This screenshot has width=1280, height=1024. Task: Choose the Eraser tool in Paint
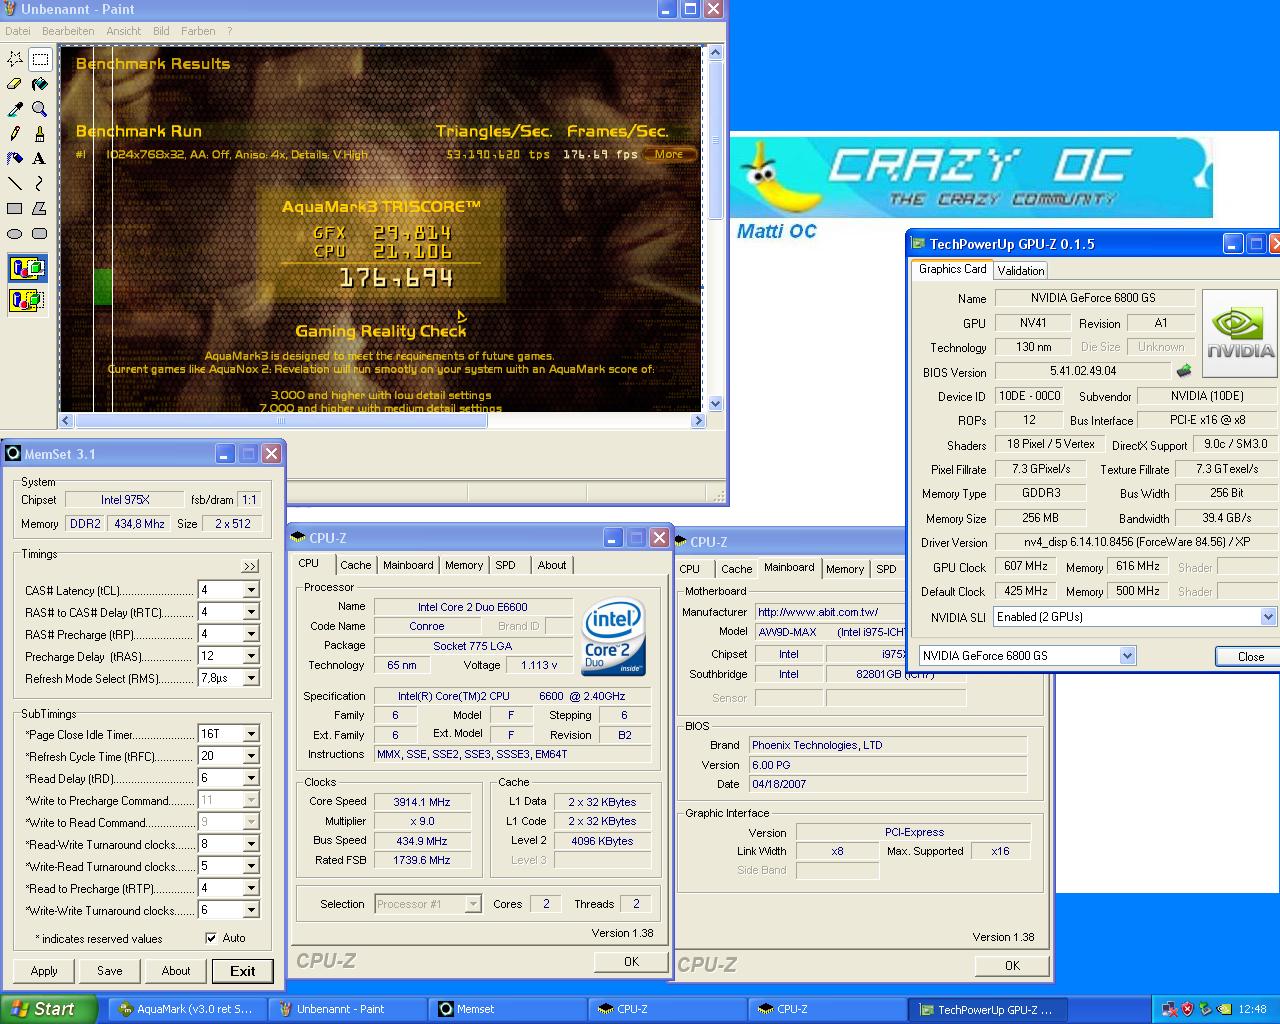[x=15, y=85]
